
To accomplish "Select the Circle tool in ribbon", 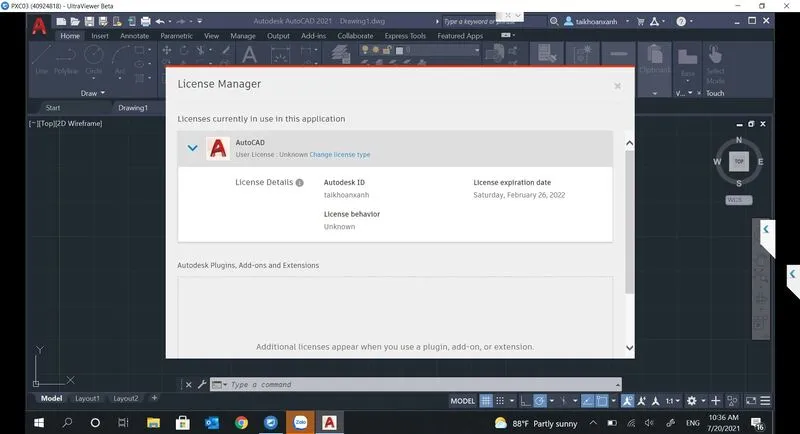I will [93, 60].
